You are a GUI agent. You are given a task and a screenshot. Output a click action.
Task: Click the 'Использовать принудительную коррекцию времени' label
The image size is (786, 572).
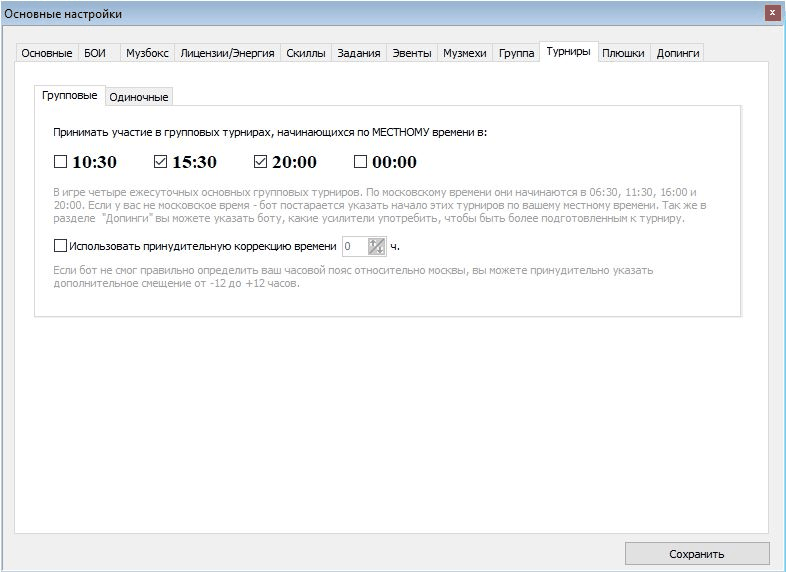(x=203, y=246)
